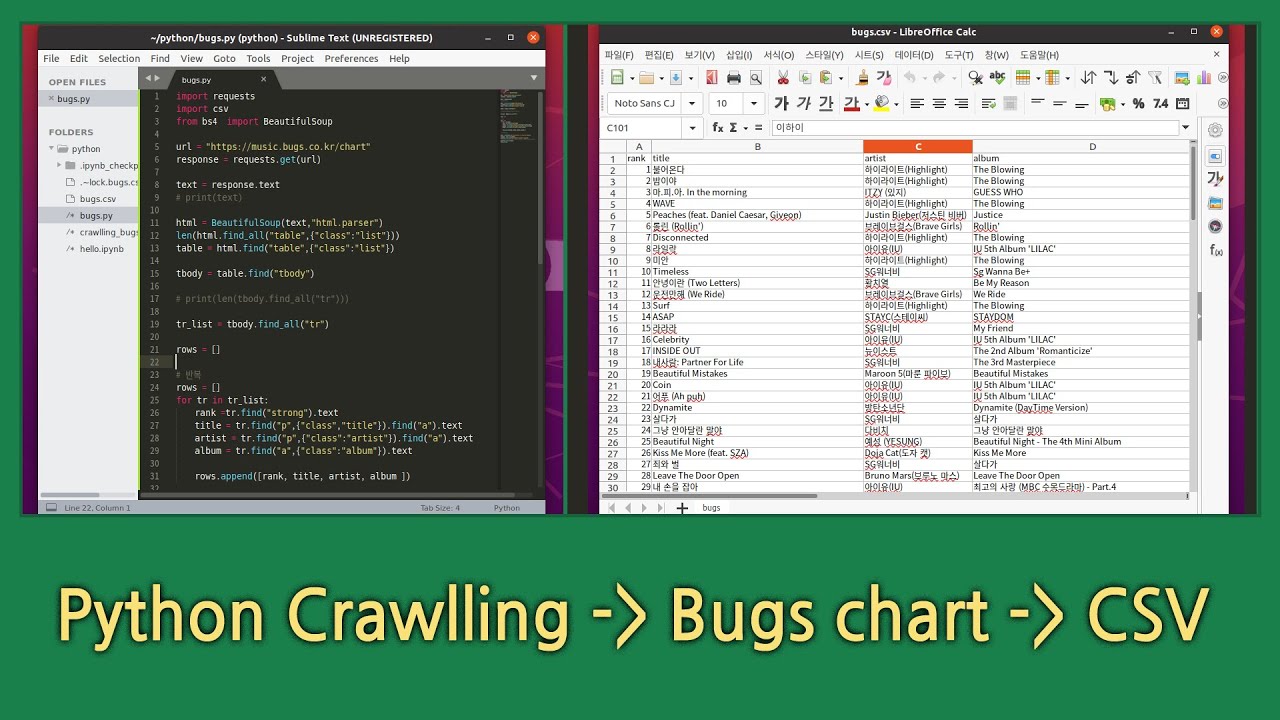Click the Sort Ascending icon

[x=1111, y=77]
